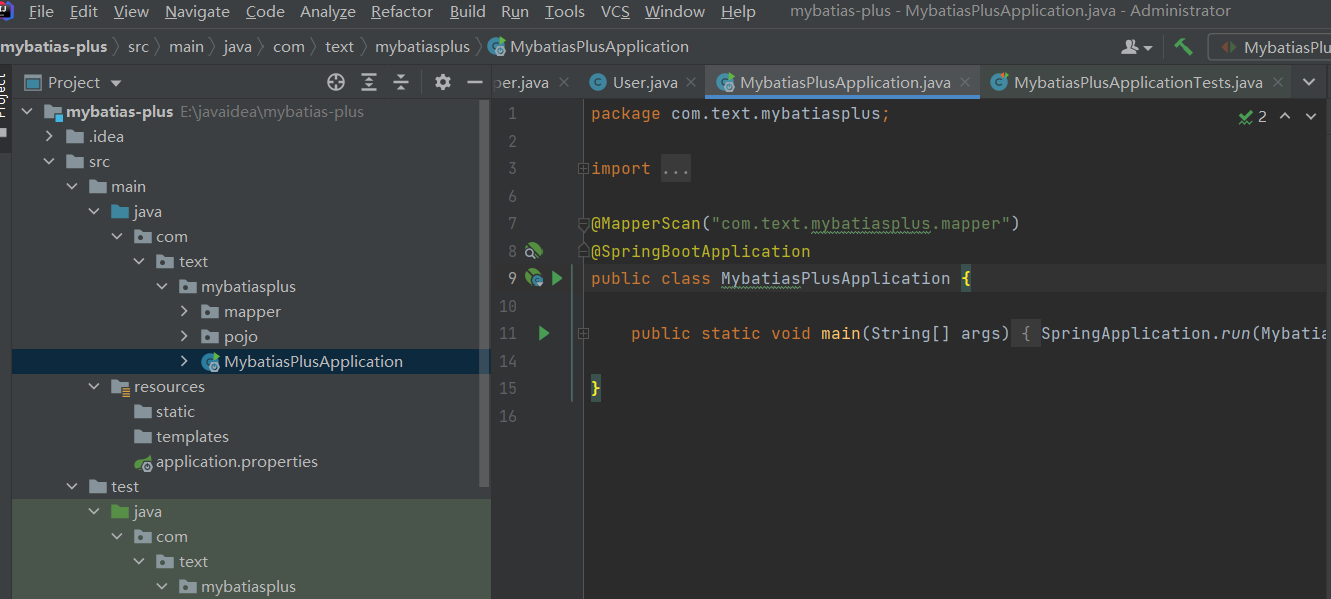Click the Collapse All icon in Project panel
This screenshot has width=1331, height=599.
click(401, 82)
